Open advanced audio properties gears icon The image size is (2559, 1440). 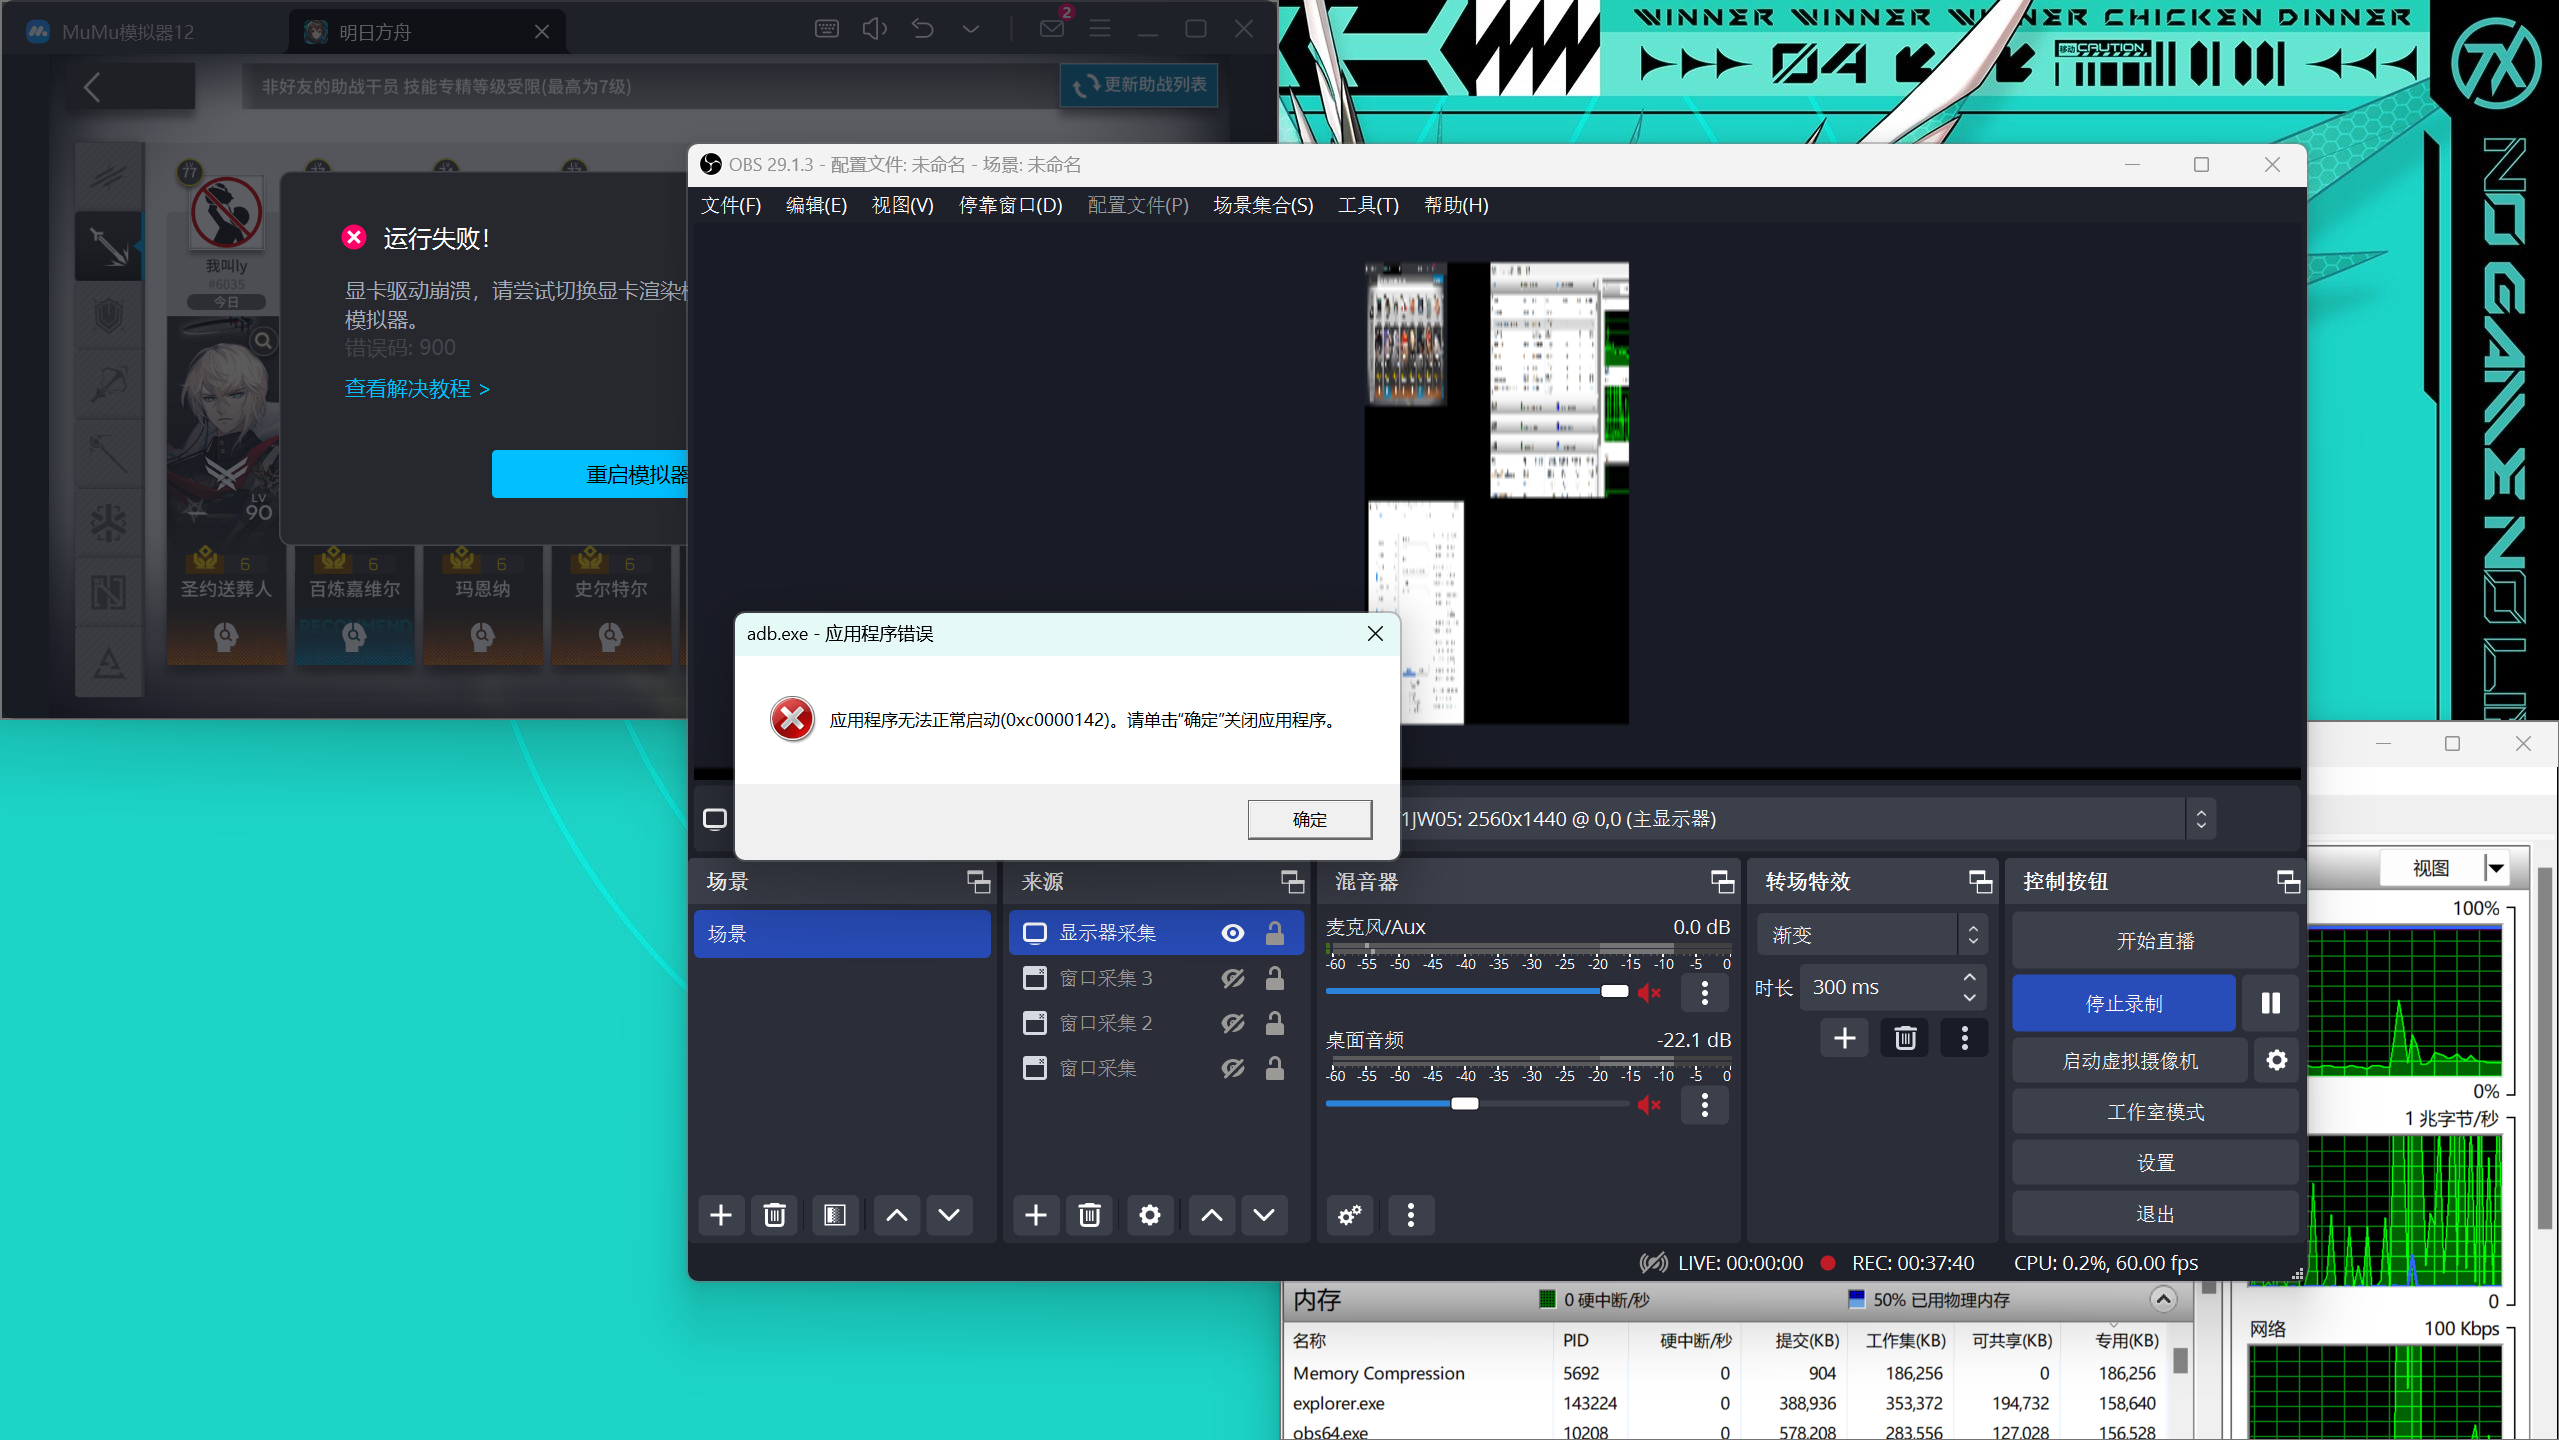point(1350,1215)
